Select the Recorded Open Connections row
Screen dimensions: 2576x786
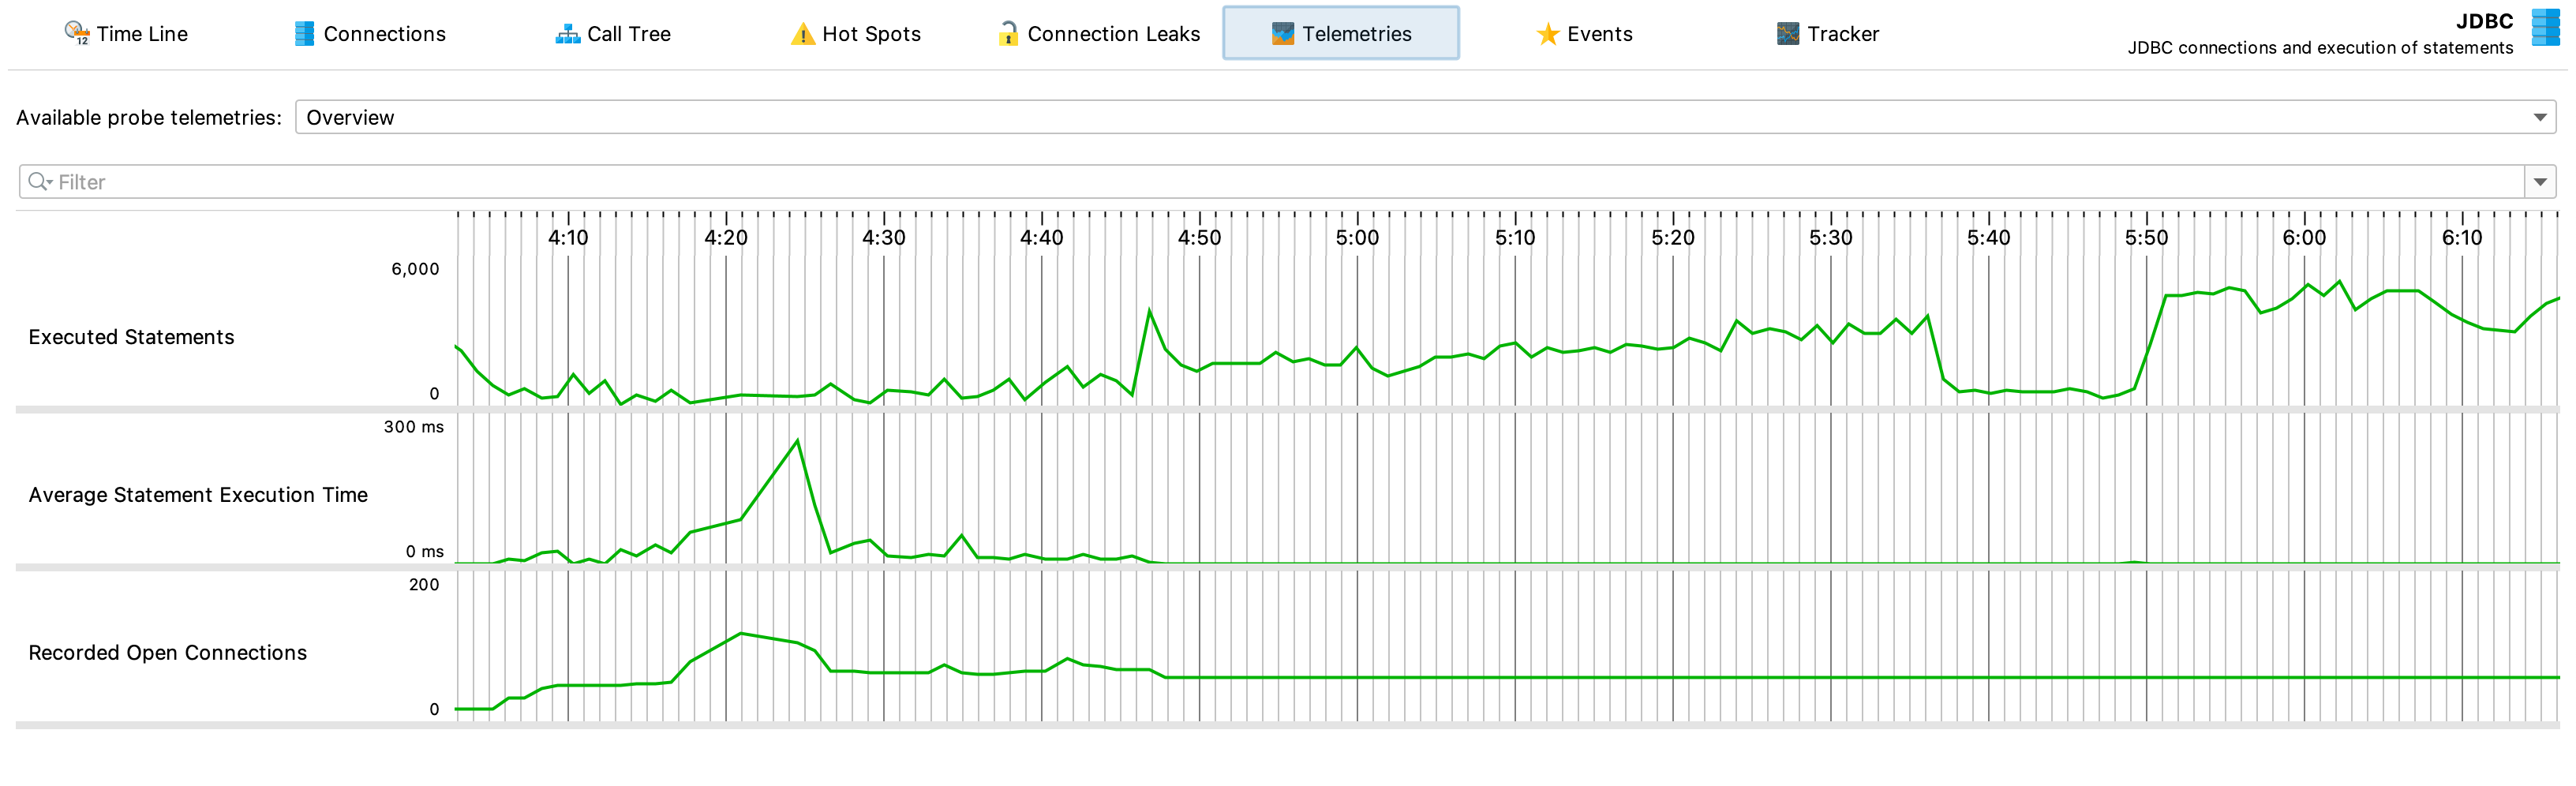pyautogui.click(x=167, y=653)
